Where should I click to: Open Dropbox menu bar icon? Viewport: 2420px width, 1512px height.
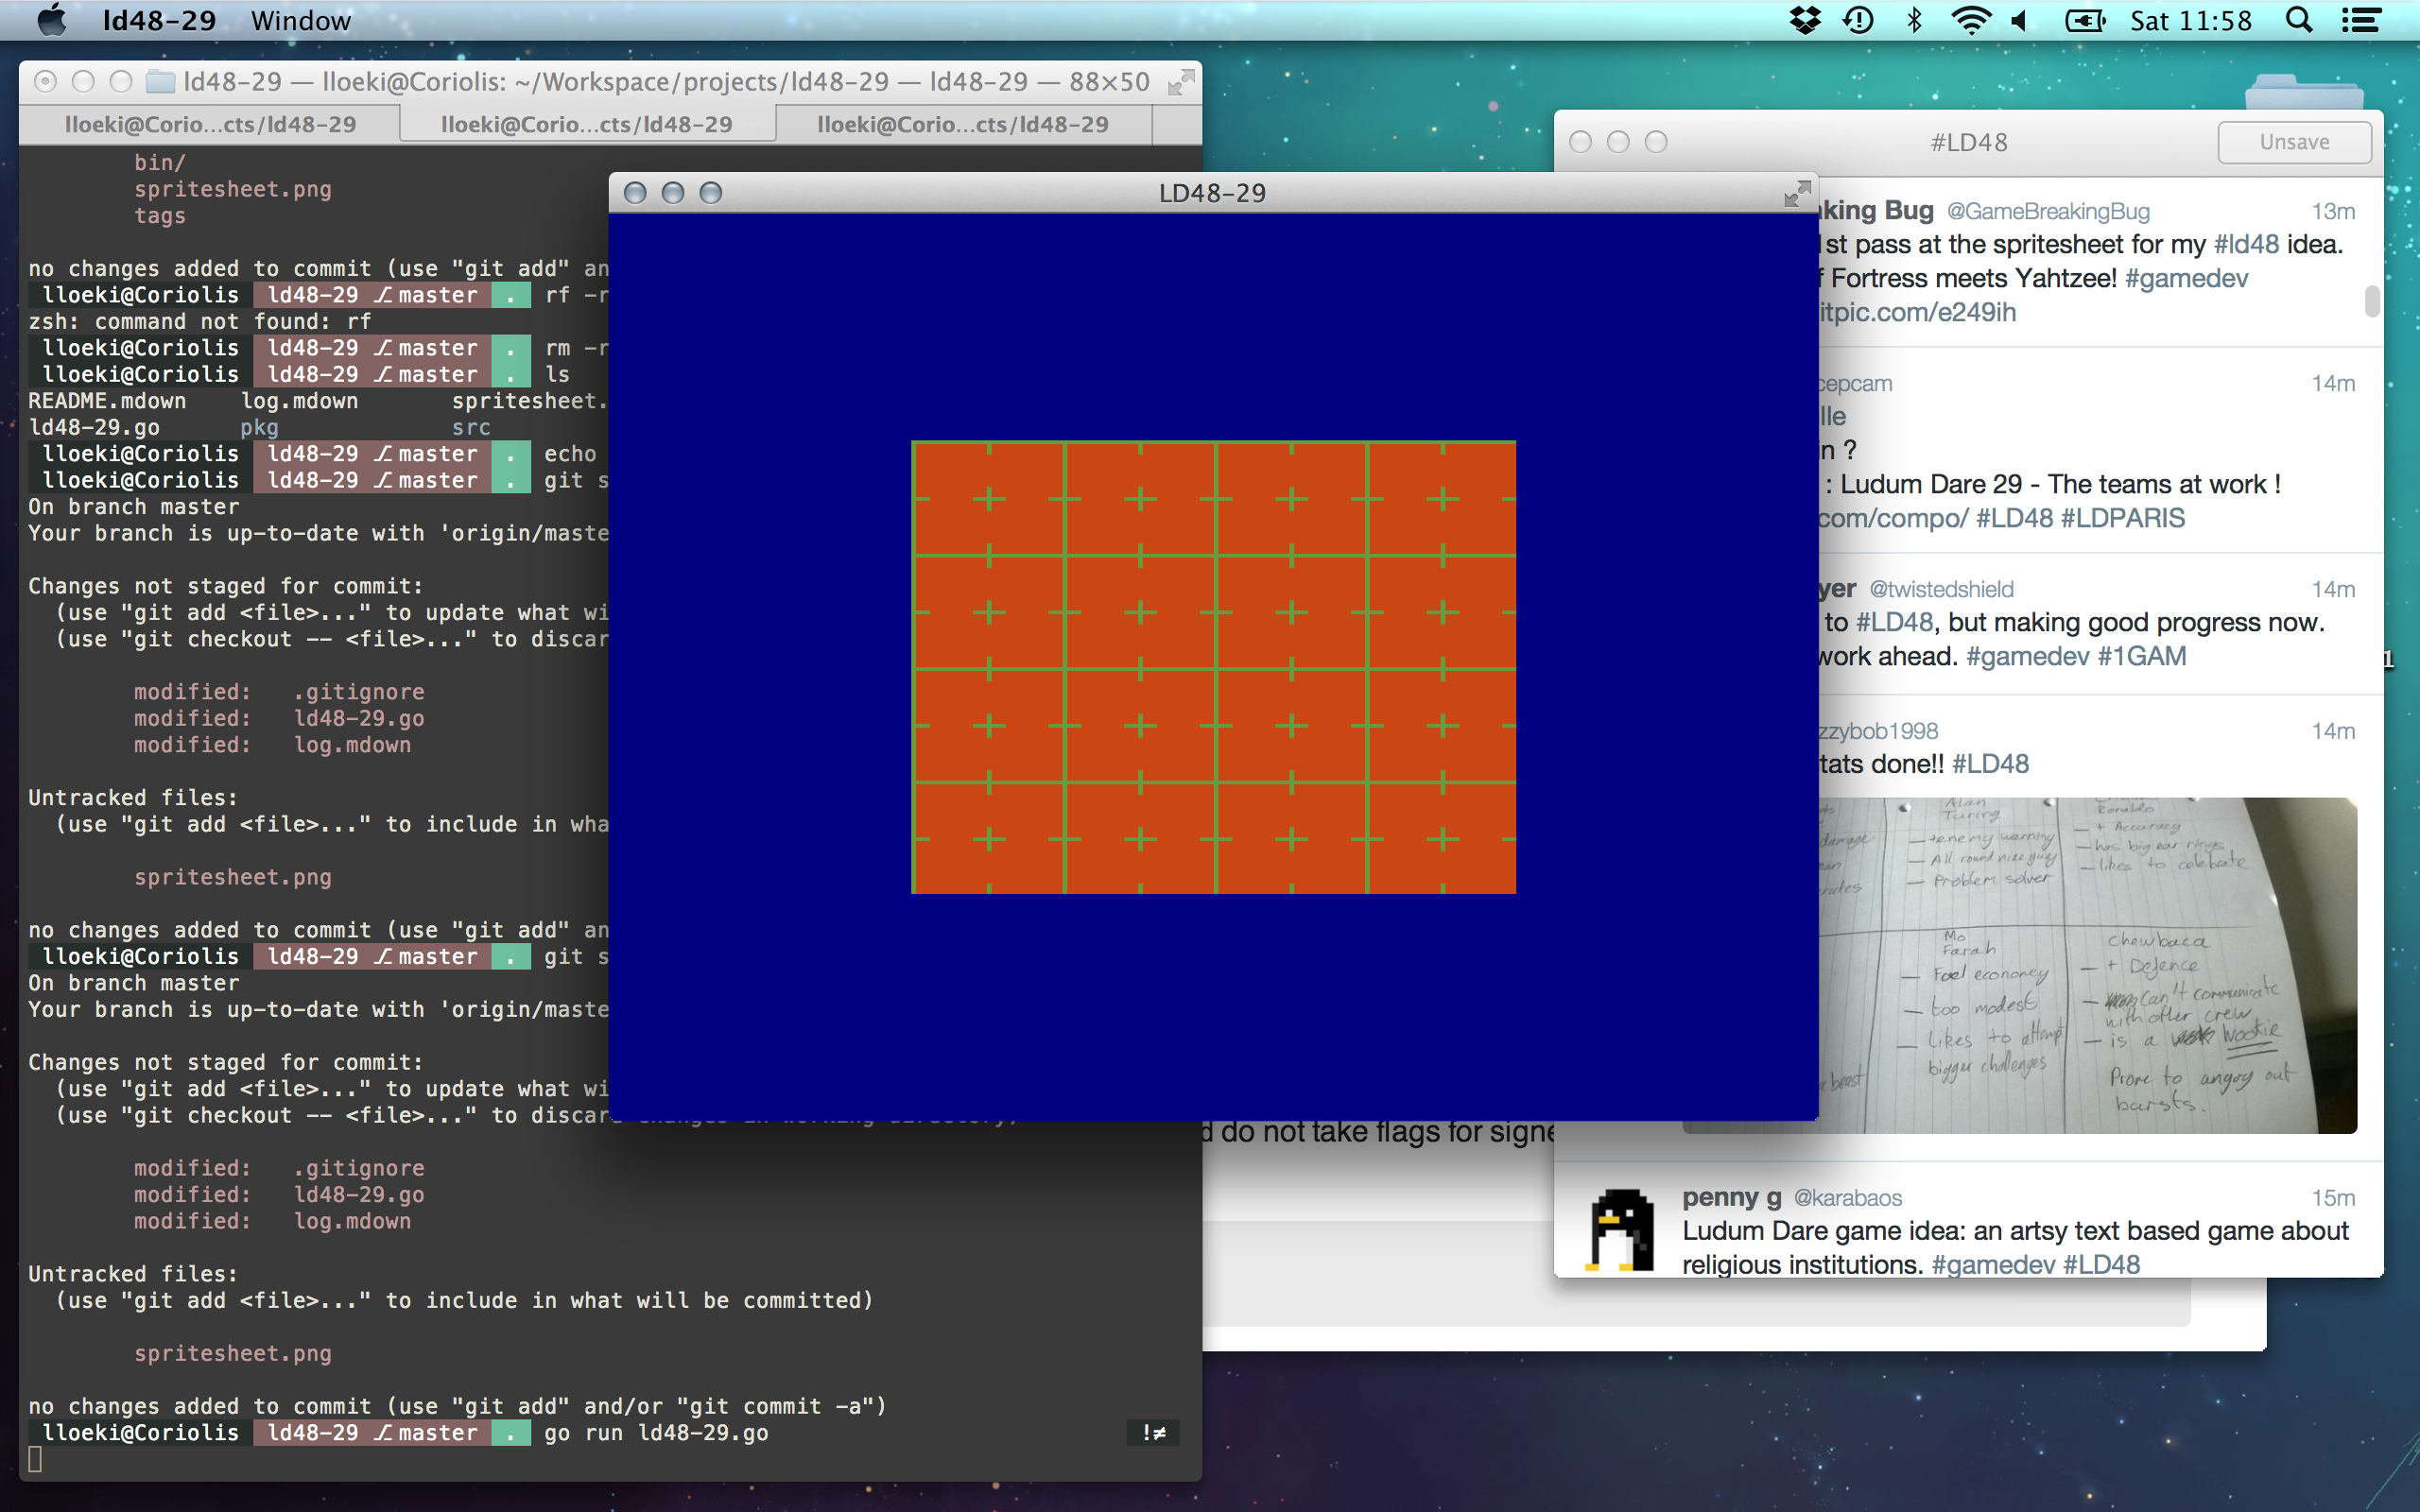pyautogui.click(x=1805, y=21)
